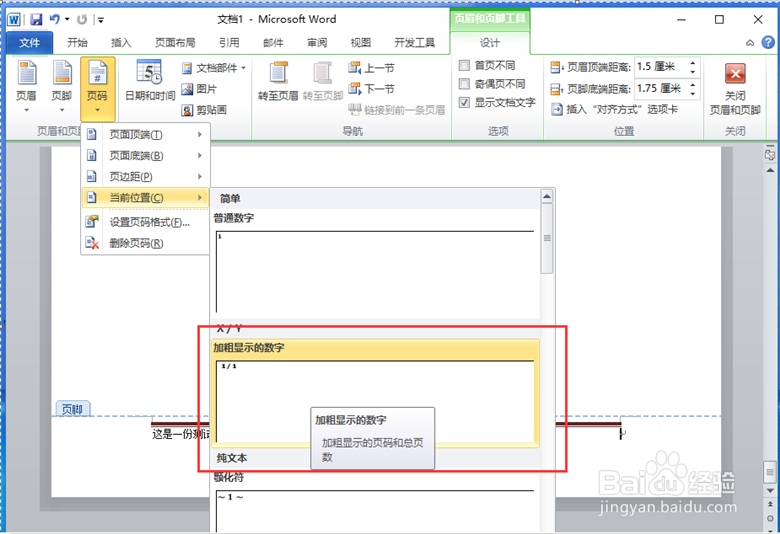
Task: Select the 加粗显示的数字 page number style
Action: (x=375, y=394)
